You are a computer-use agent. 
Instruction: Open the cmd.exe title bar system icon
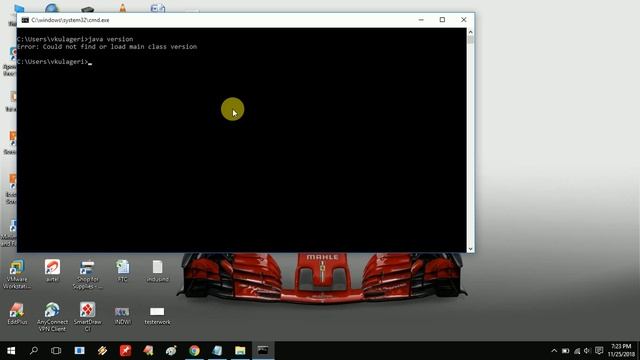(x=25, y=20)
